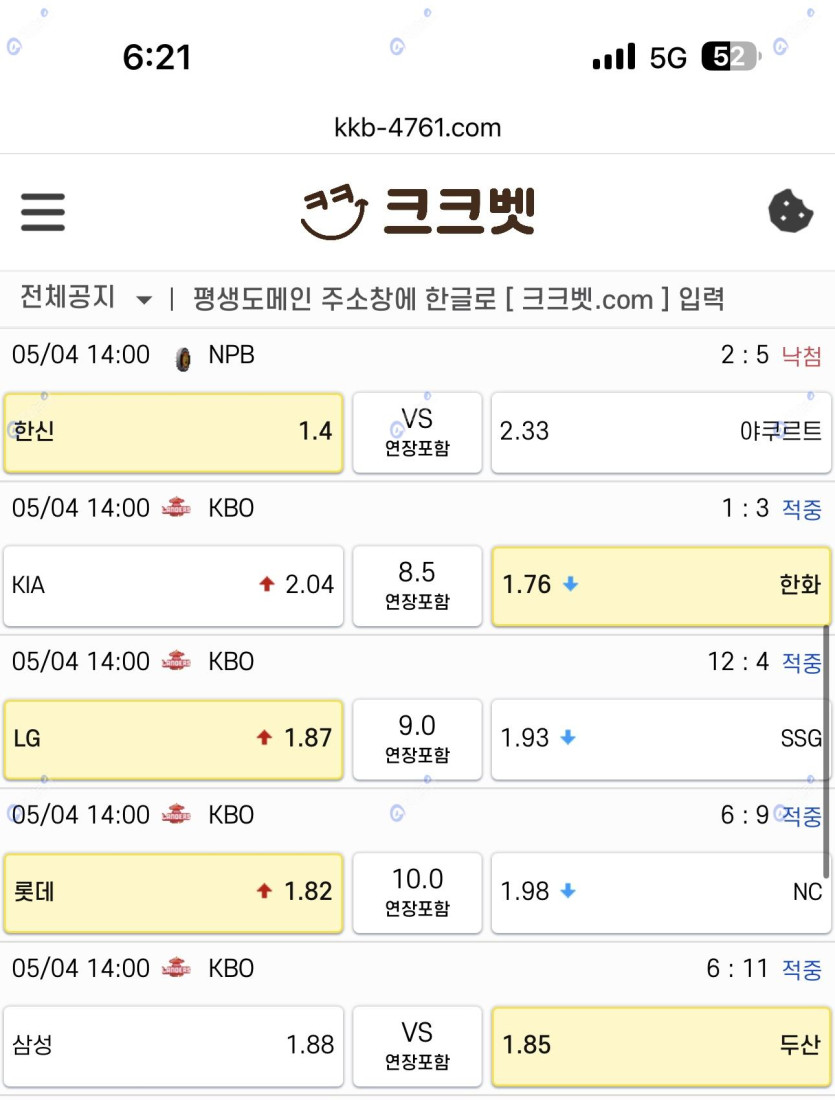Expand the 전체공지 dropdown

tap(86, 297)
